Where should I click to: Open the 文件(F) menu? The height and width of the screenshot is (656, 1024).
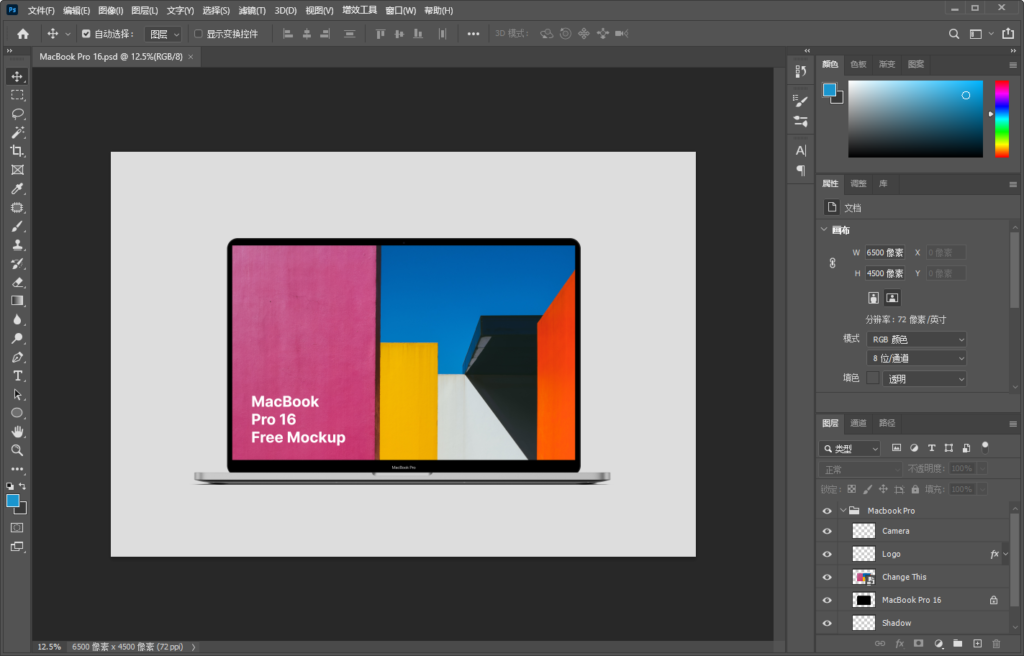tap(41, 10)
